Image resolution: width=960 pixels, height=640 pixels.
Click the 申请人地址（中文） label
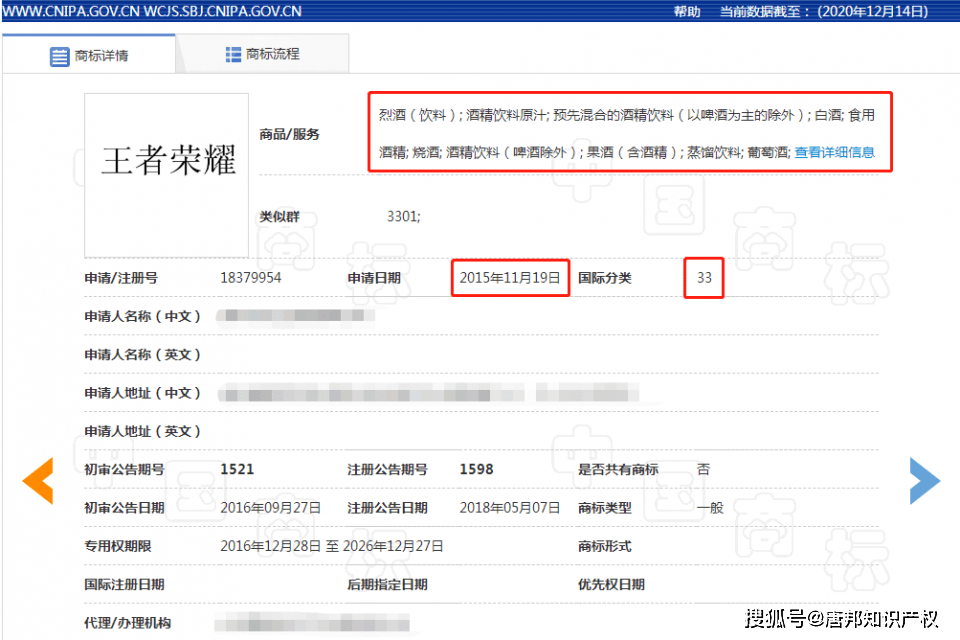tap(143, 393)
